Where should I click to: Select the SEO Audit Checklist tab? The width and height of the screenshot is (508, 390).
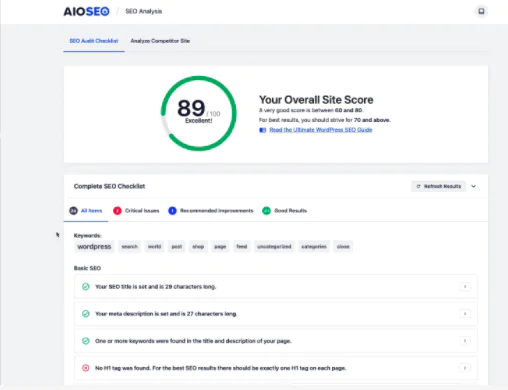point(94,41)
